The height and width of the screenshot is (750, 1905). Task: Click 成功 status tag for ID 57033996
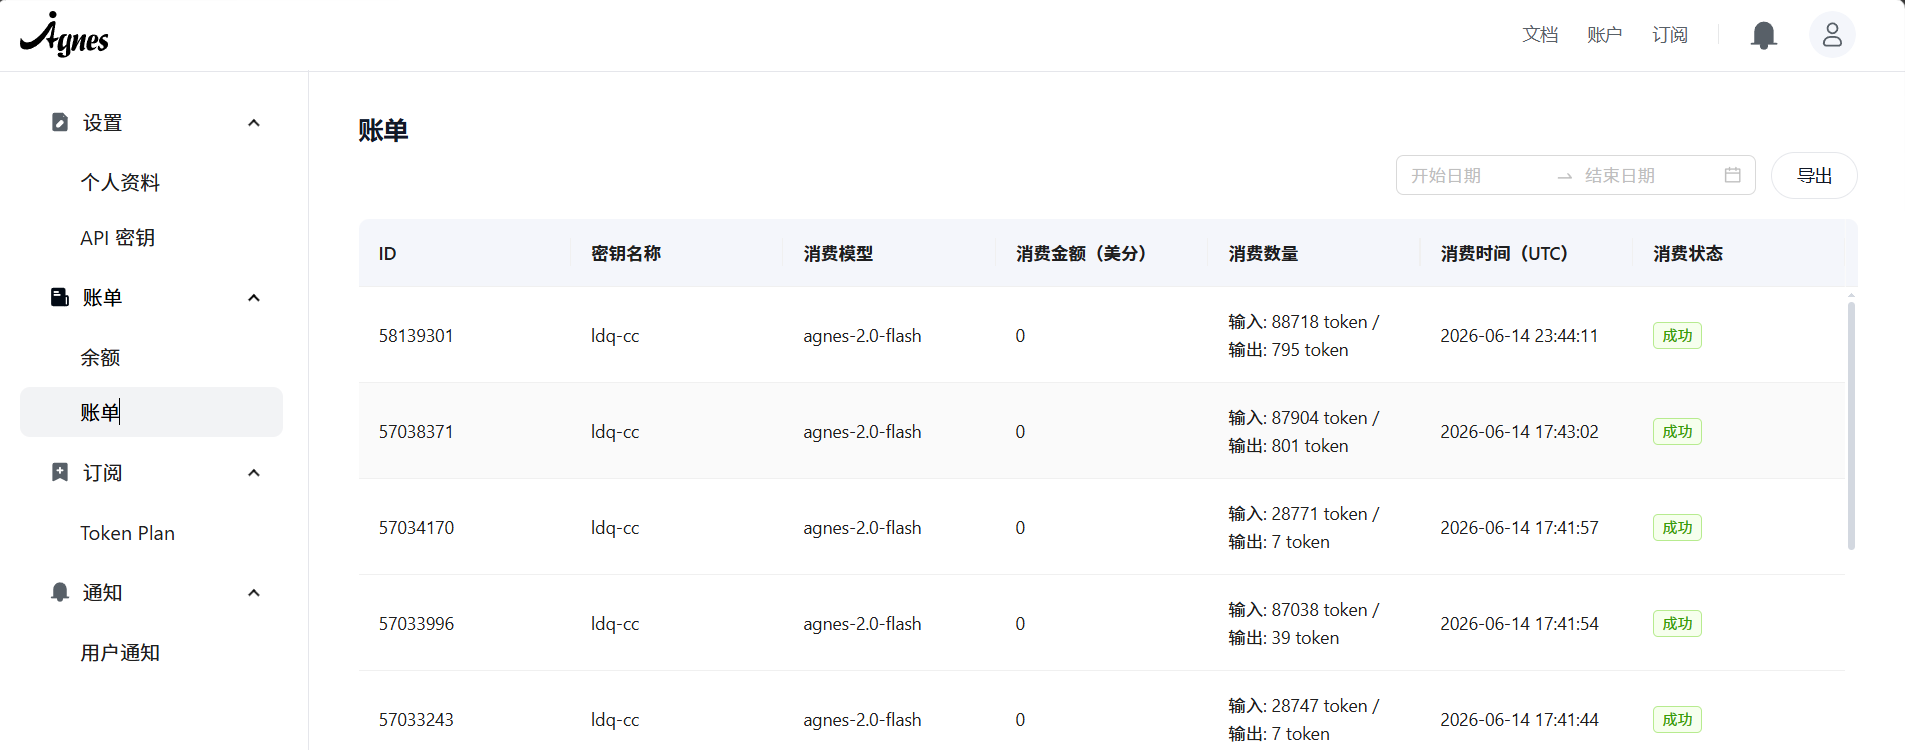(x=1677, y=624)
